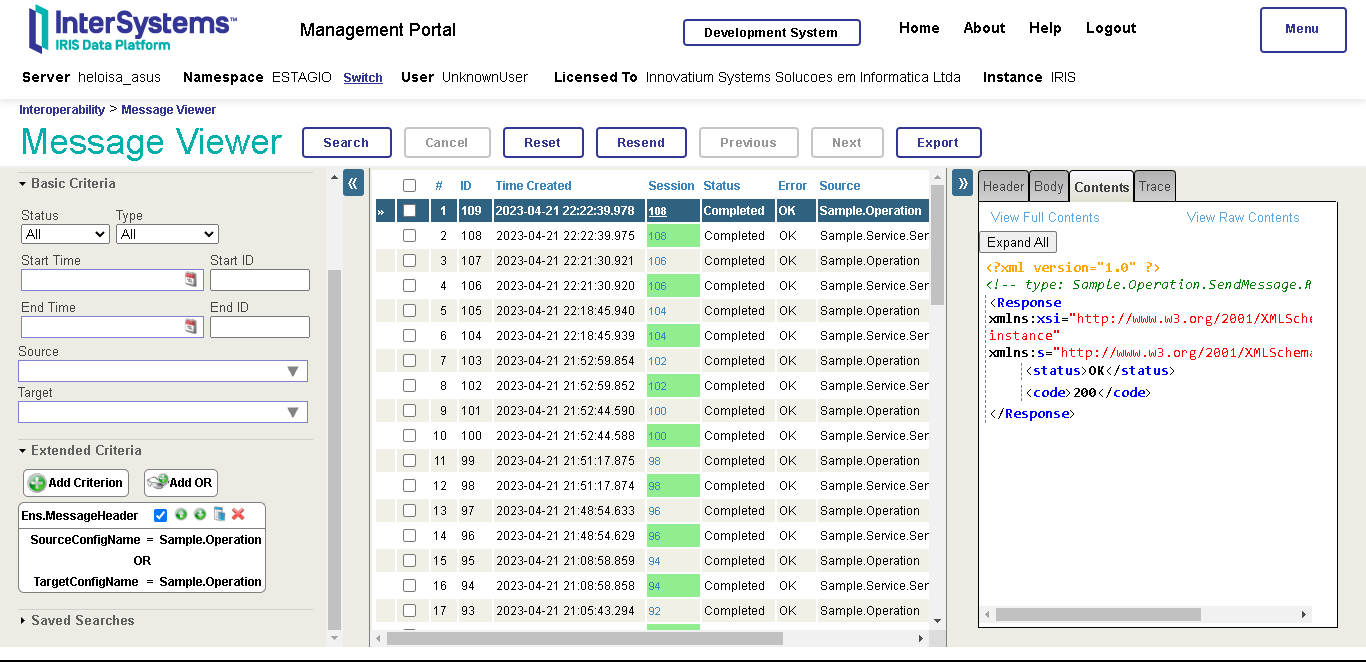Collapse the left search criteria panel
Screen dimensions: 1366x662
pyautogui.click(x=353, y=183)
